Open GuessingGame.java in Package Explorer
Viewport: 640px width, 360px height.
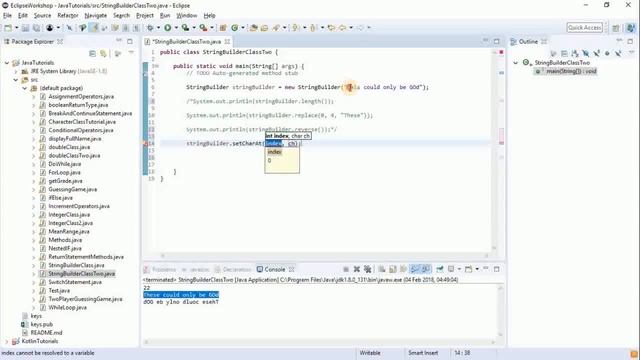click(x=73, y=189)
